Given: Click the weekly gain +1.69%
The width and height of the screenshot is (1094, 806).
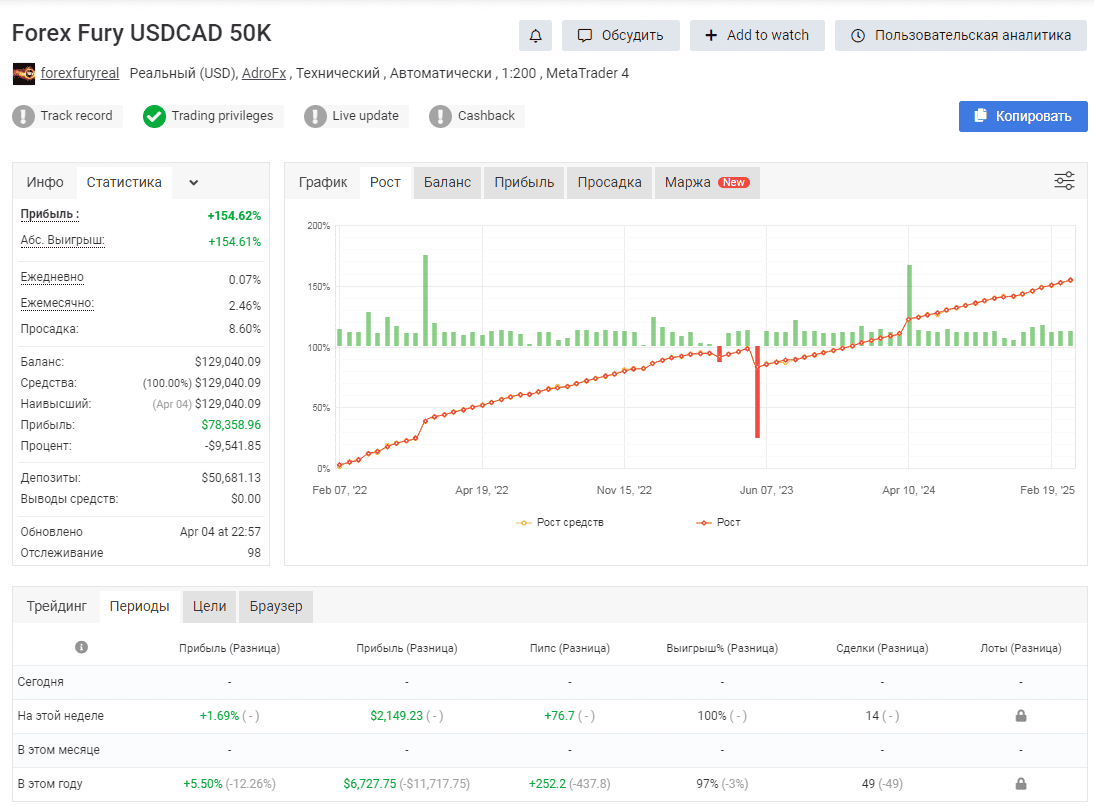Looking at the screenshot, I should pyautogui.click(x=219, y=716).
